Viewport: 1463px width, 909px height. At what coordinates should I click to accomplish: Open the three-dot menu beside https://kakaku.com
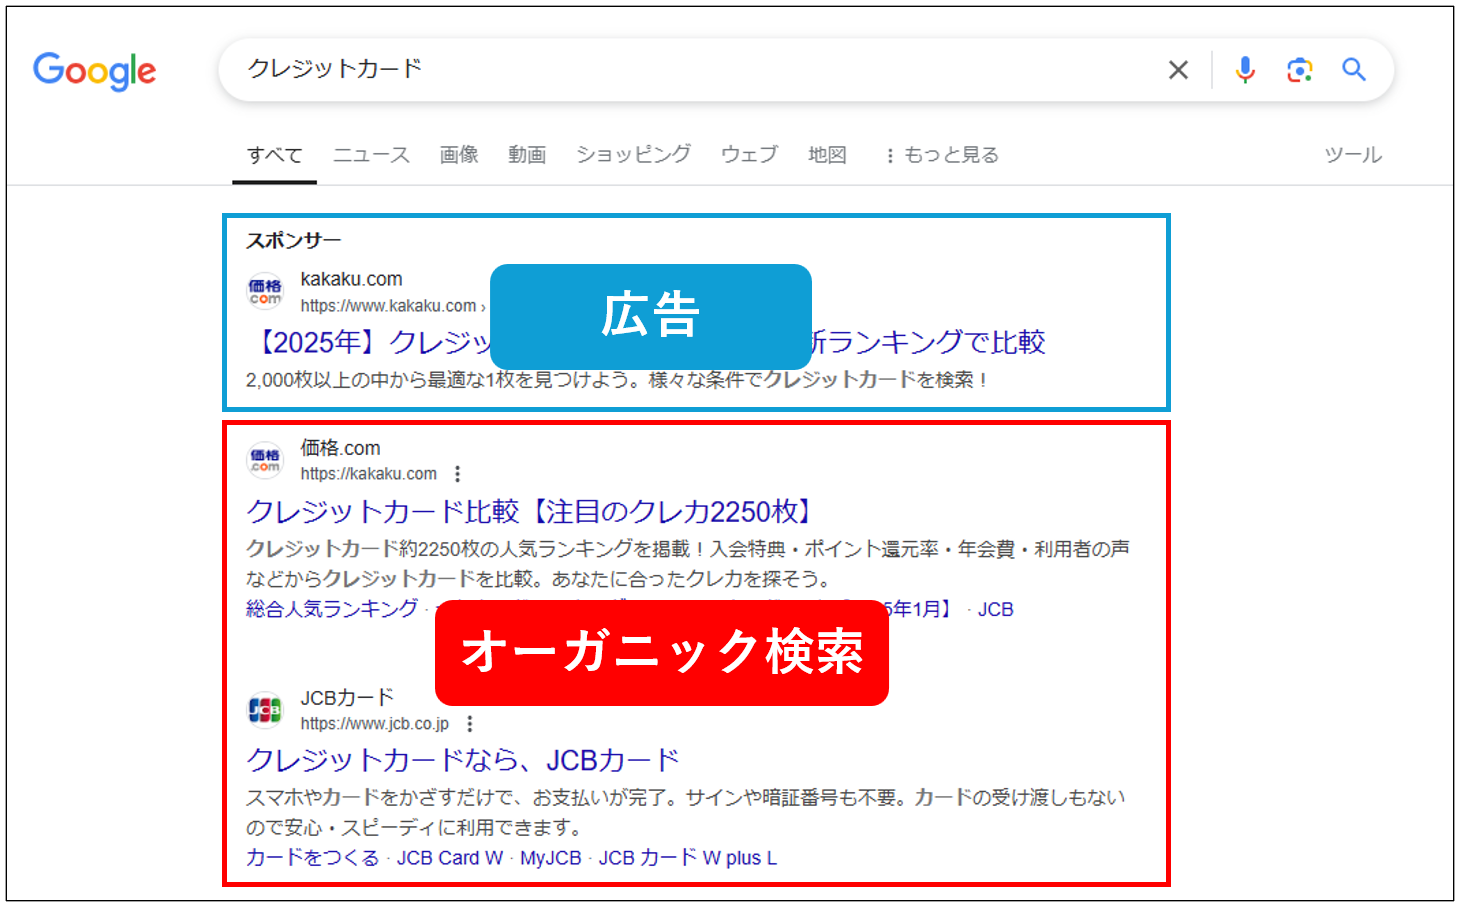[x=458, y=474]
